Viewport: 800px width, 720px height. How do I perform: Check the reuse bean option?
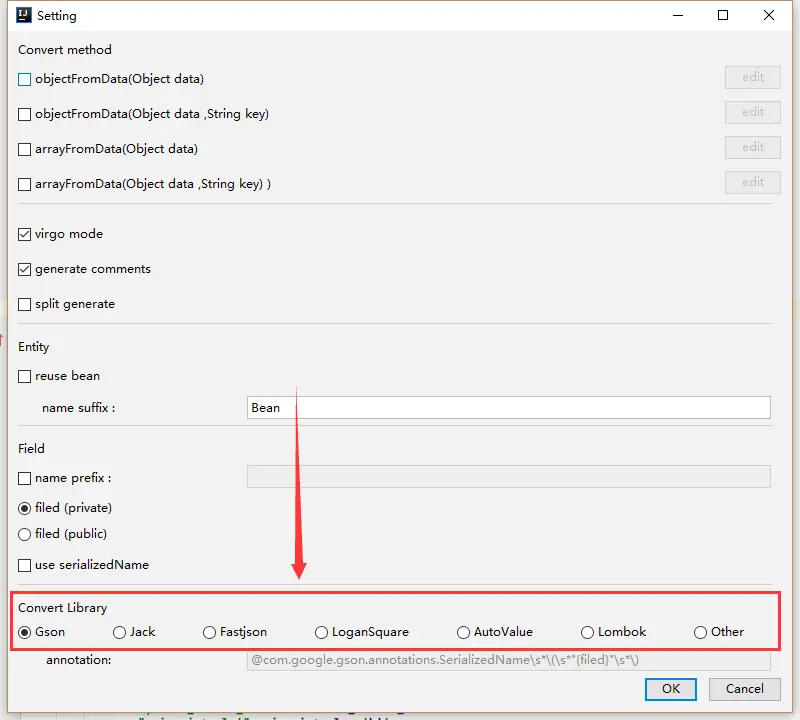[24, 377]
